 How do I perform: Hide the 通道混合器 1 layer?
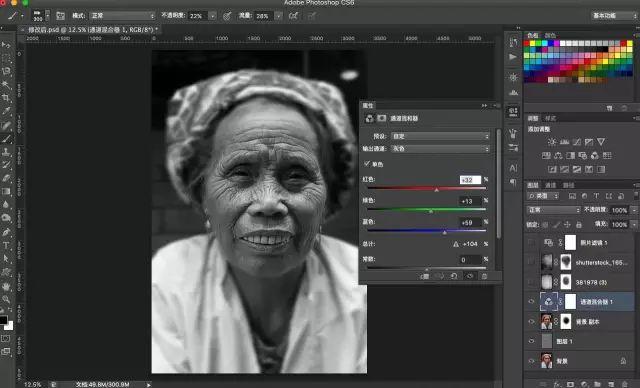[531, 302]
